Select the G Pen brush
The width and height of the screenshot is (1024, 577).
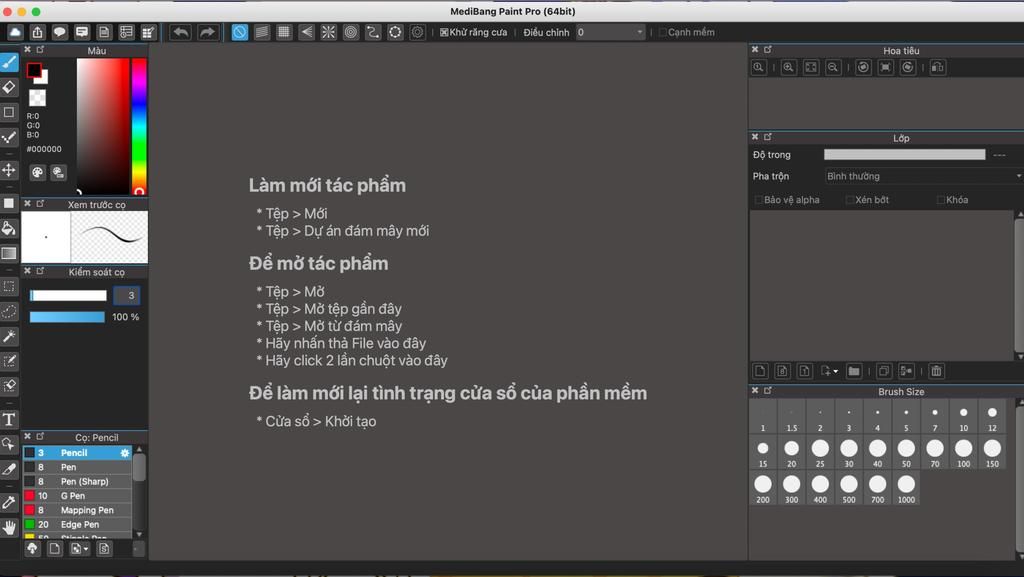coord(77,495)
